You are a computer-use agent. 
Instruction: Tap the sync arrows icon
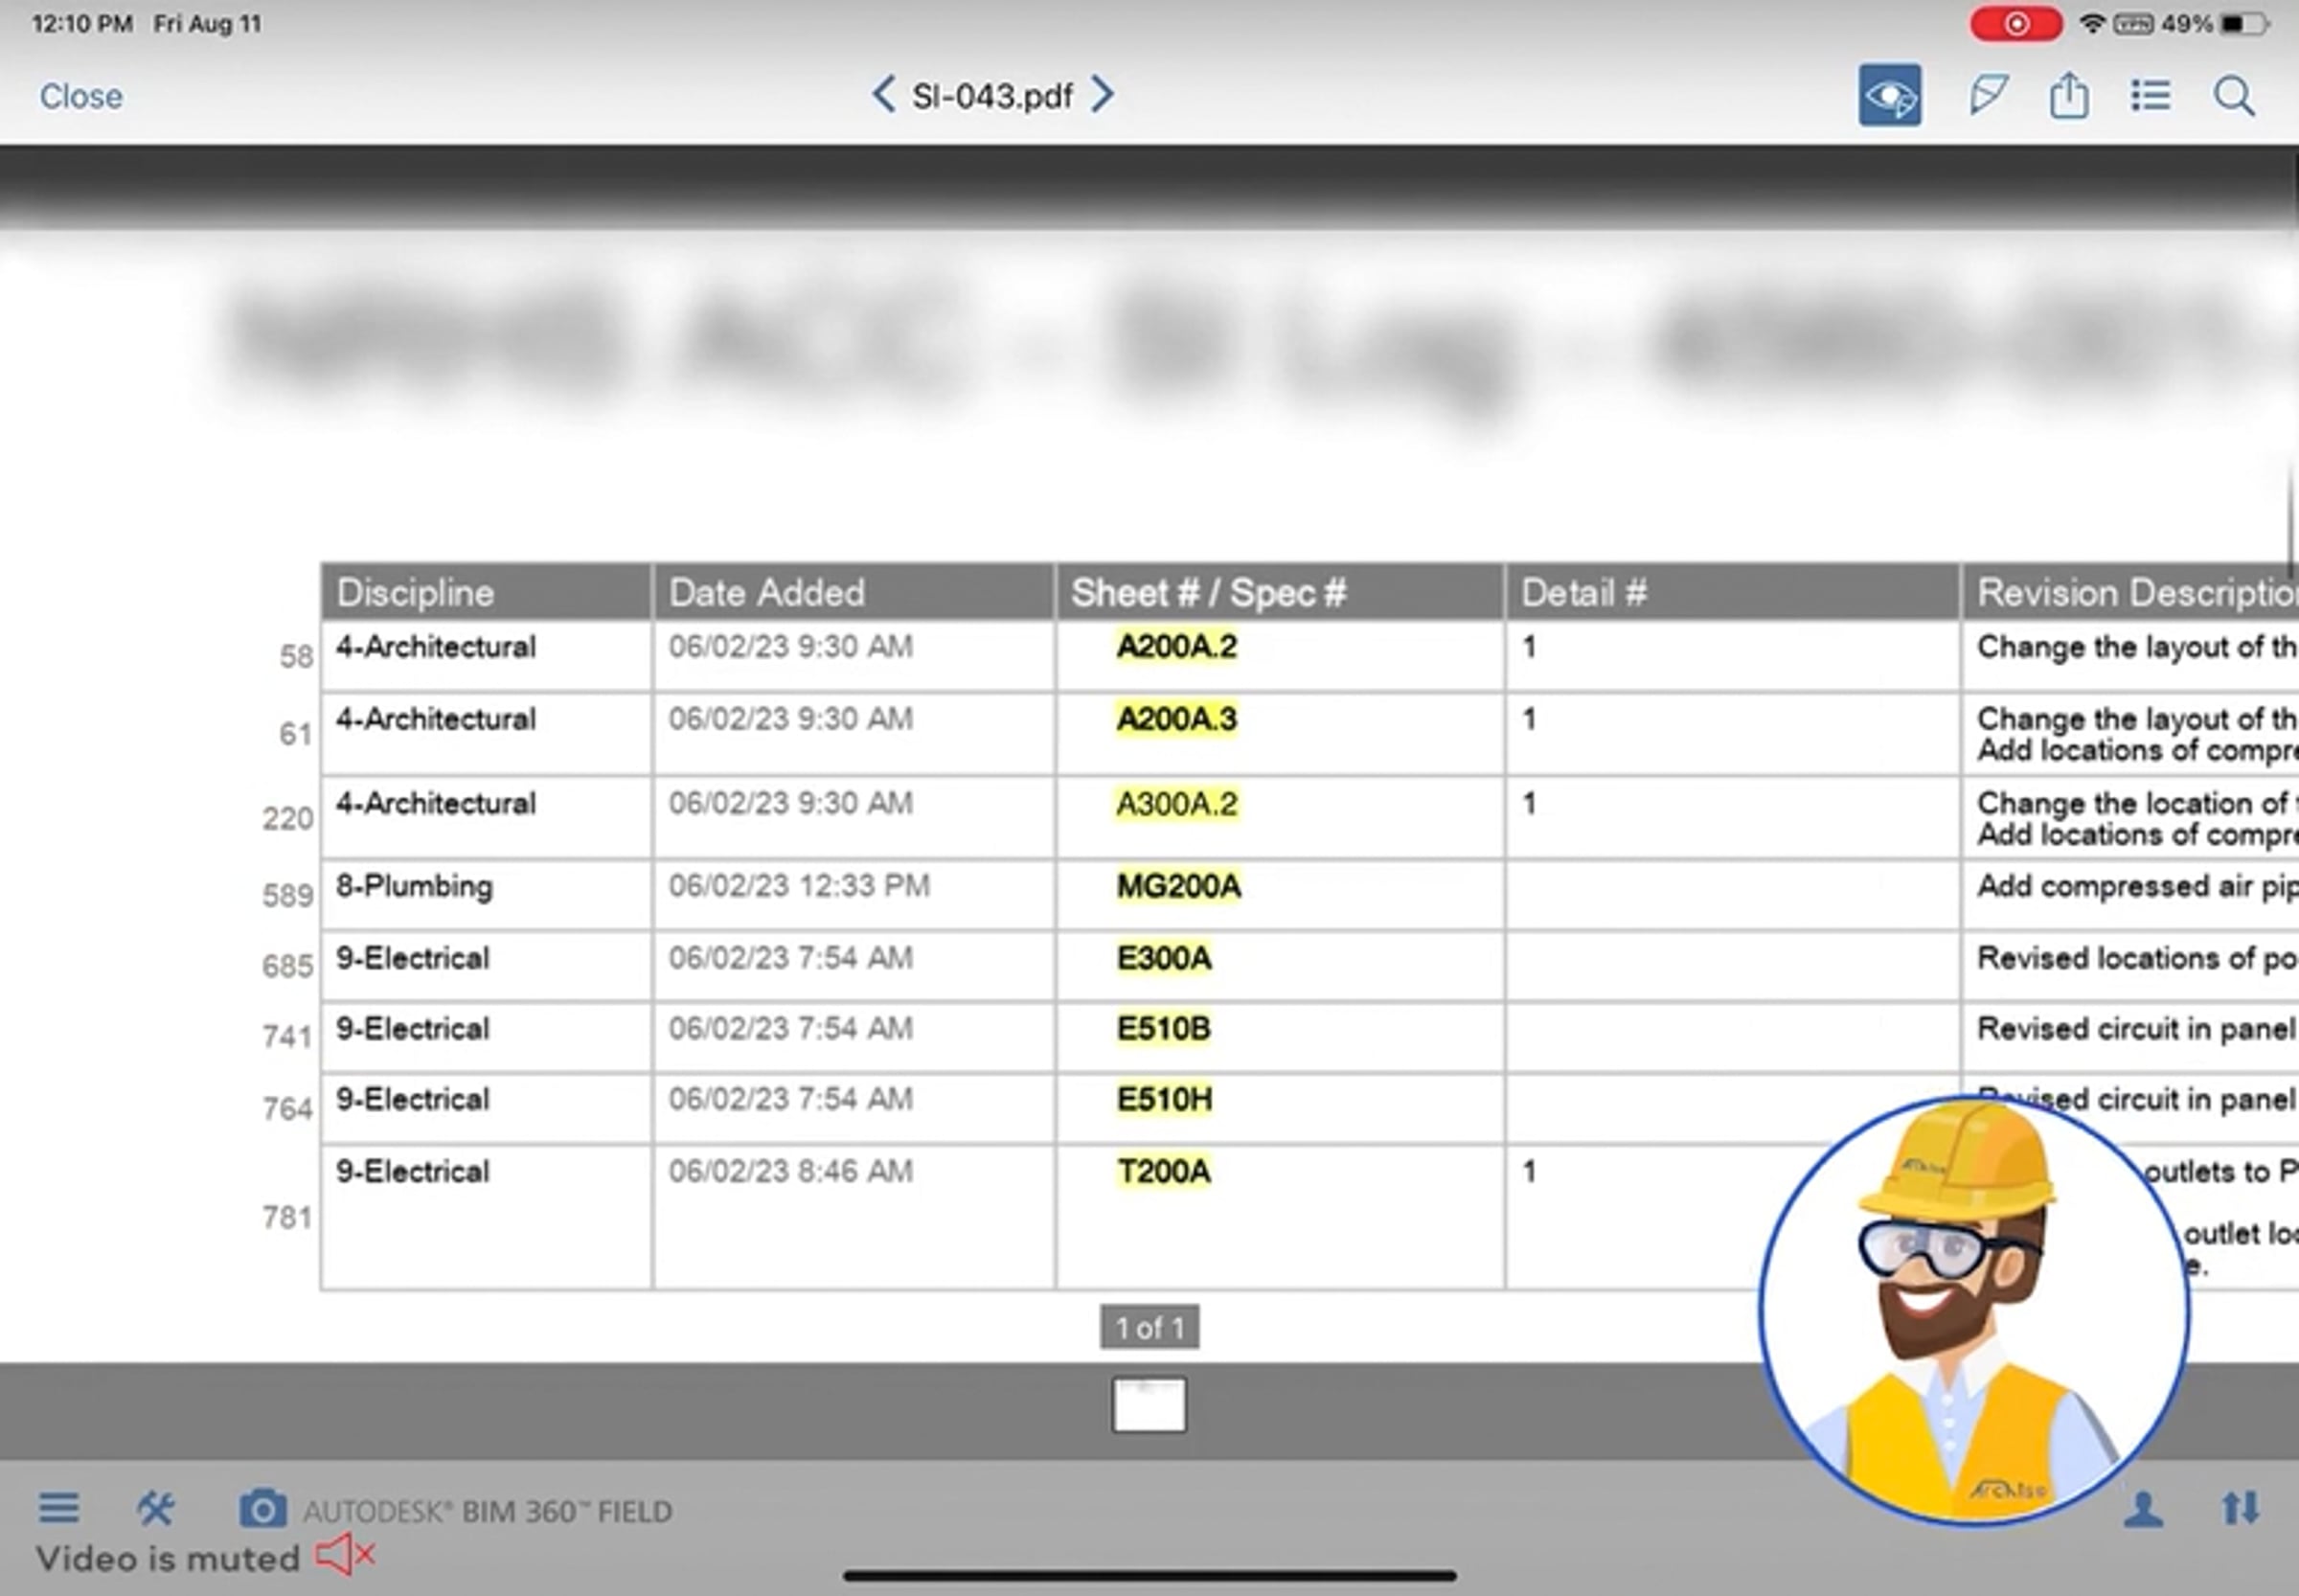click(2240, 1507)
